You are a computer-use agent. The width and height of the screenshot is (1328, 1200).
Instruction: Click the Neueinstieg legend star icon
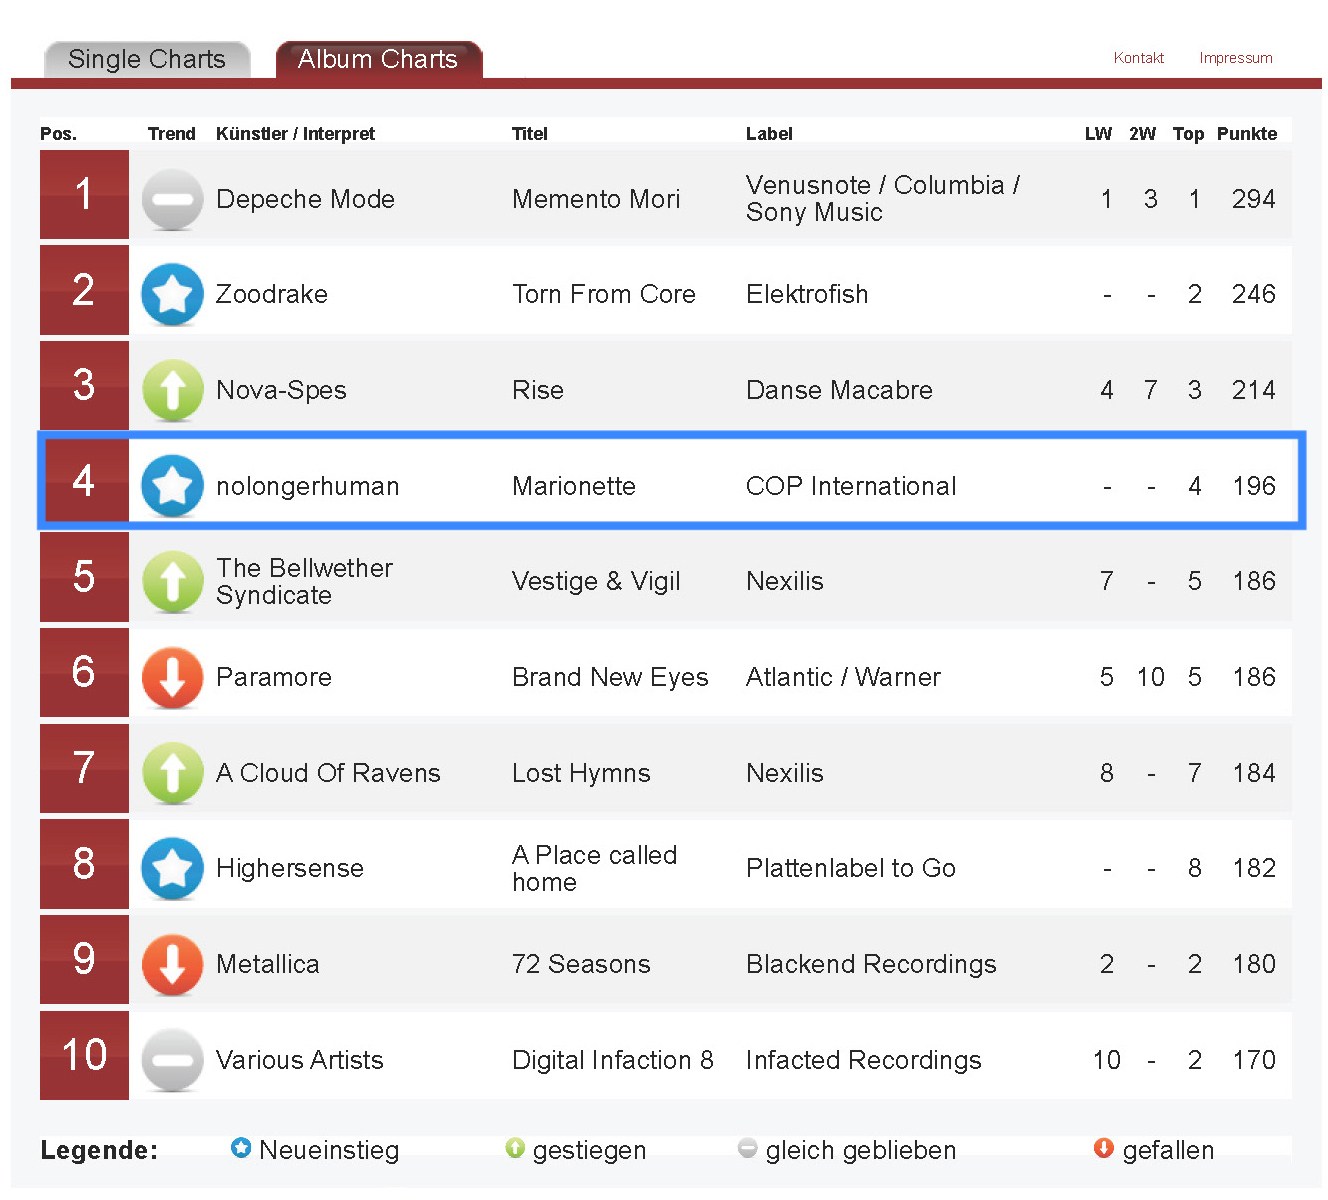[241, 1148]
